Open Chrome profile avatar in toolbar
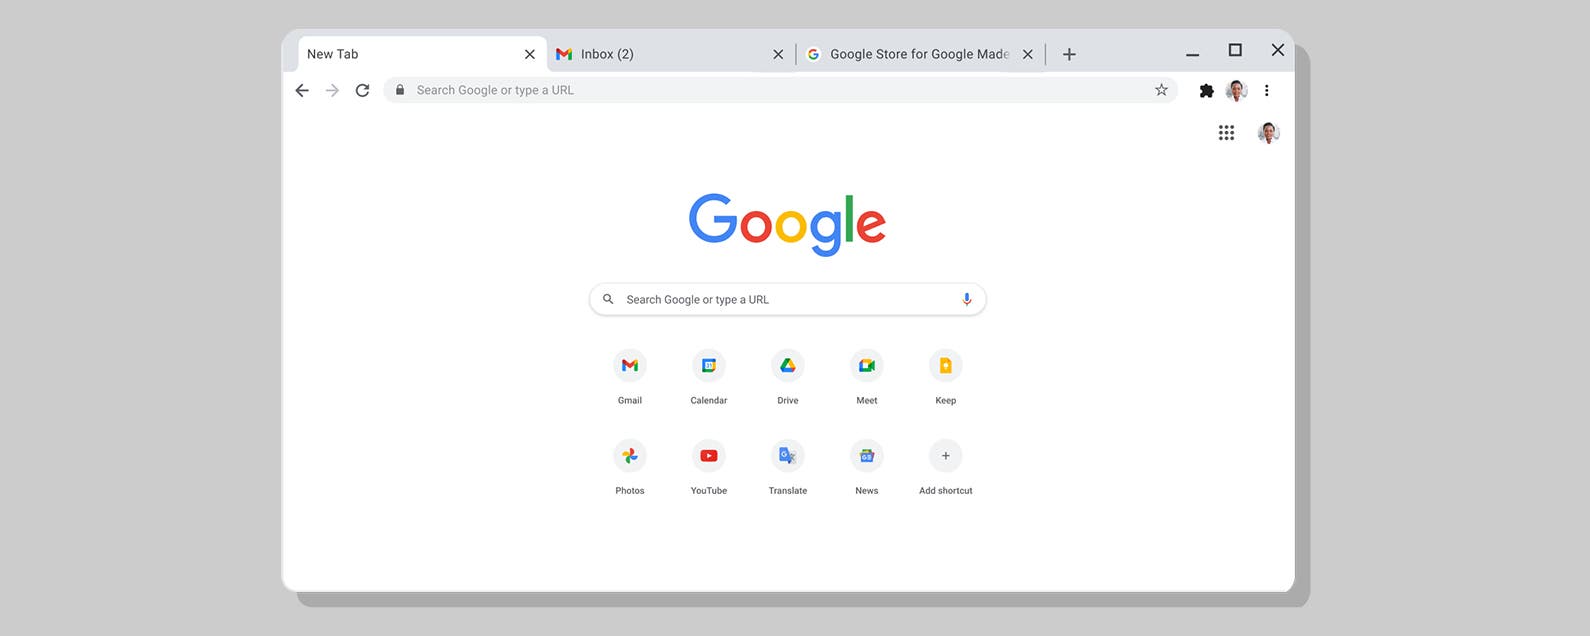 click(x=1237, y=90)
